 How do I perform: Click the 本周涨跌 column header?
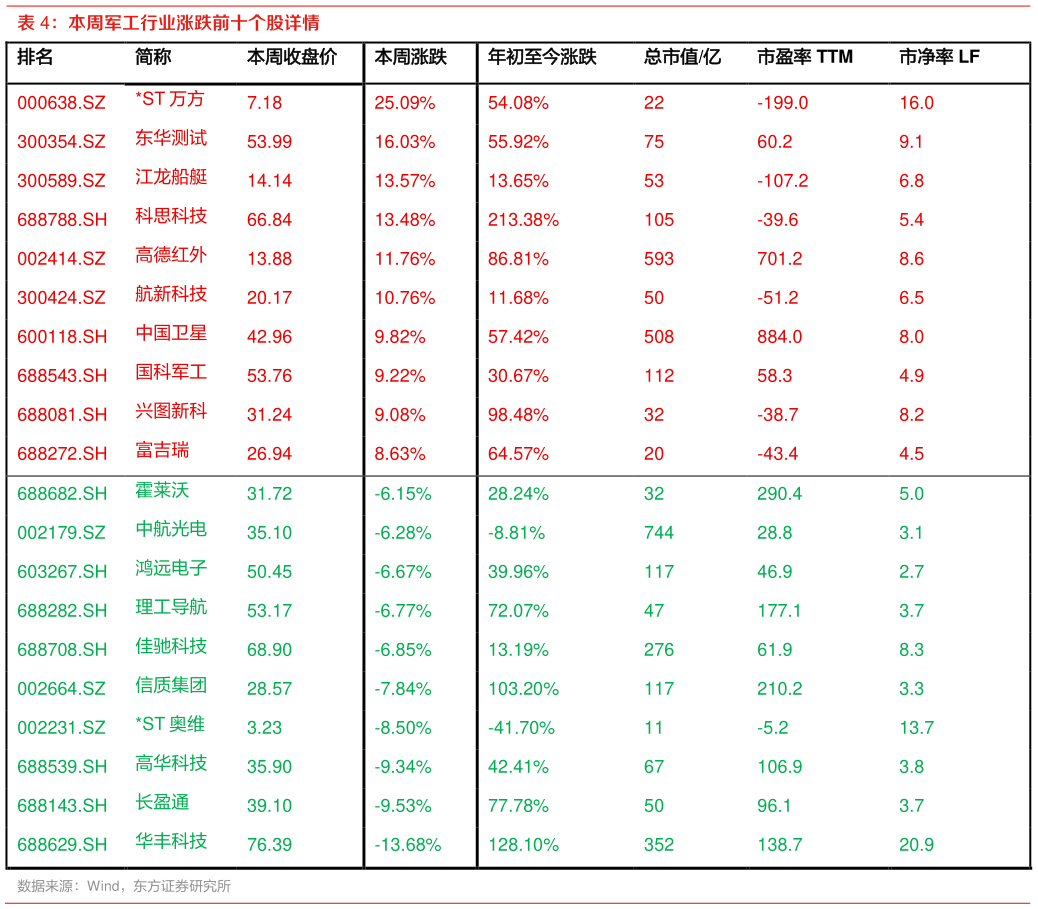pyautogui.click(x=410, y=57)
